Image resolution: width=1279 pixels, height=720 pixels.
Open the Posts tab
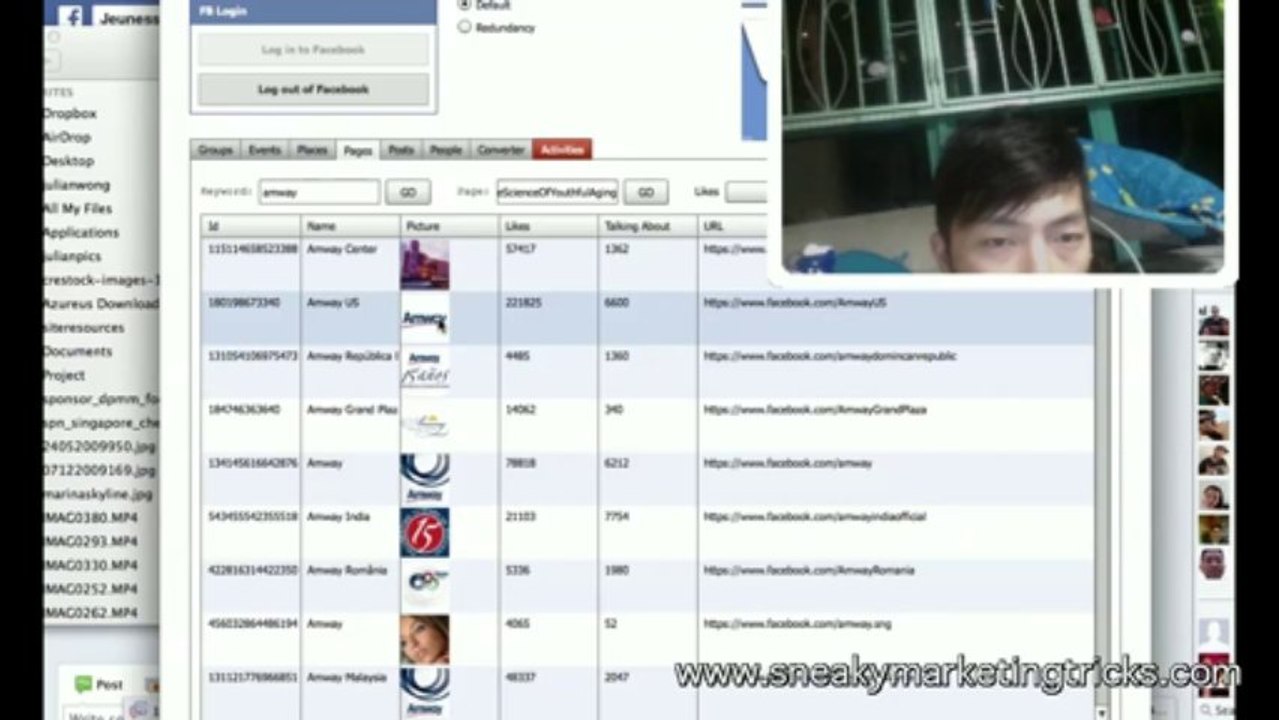[401, 150]
